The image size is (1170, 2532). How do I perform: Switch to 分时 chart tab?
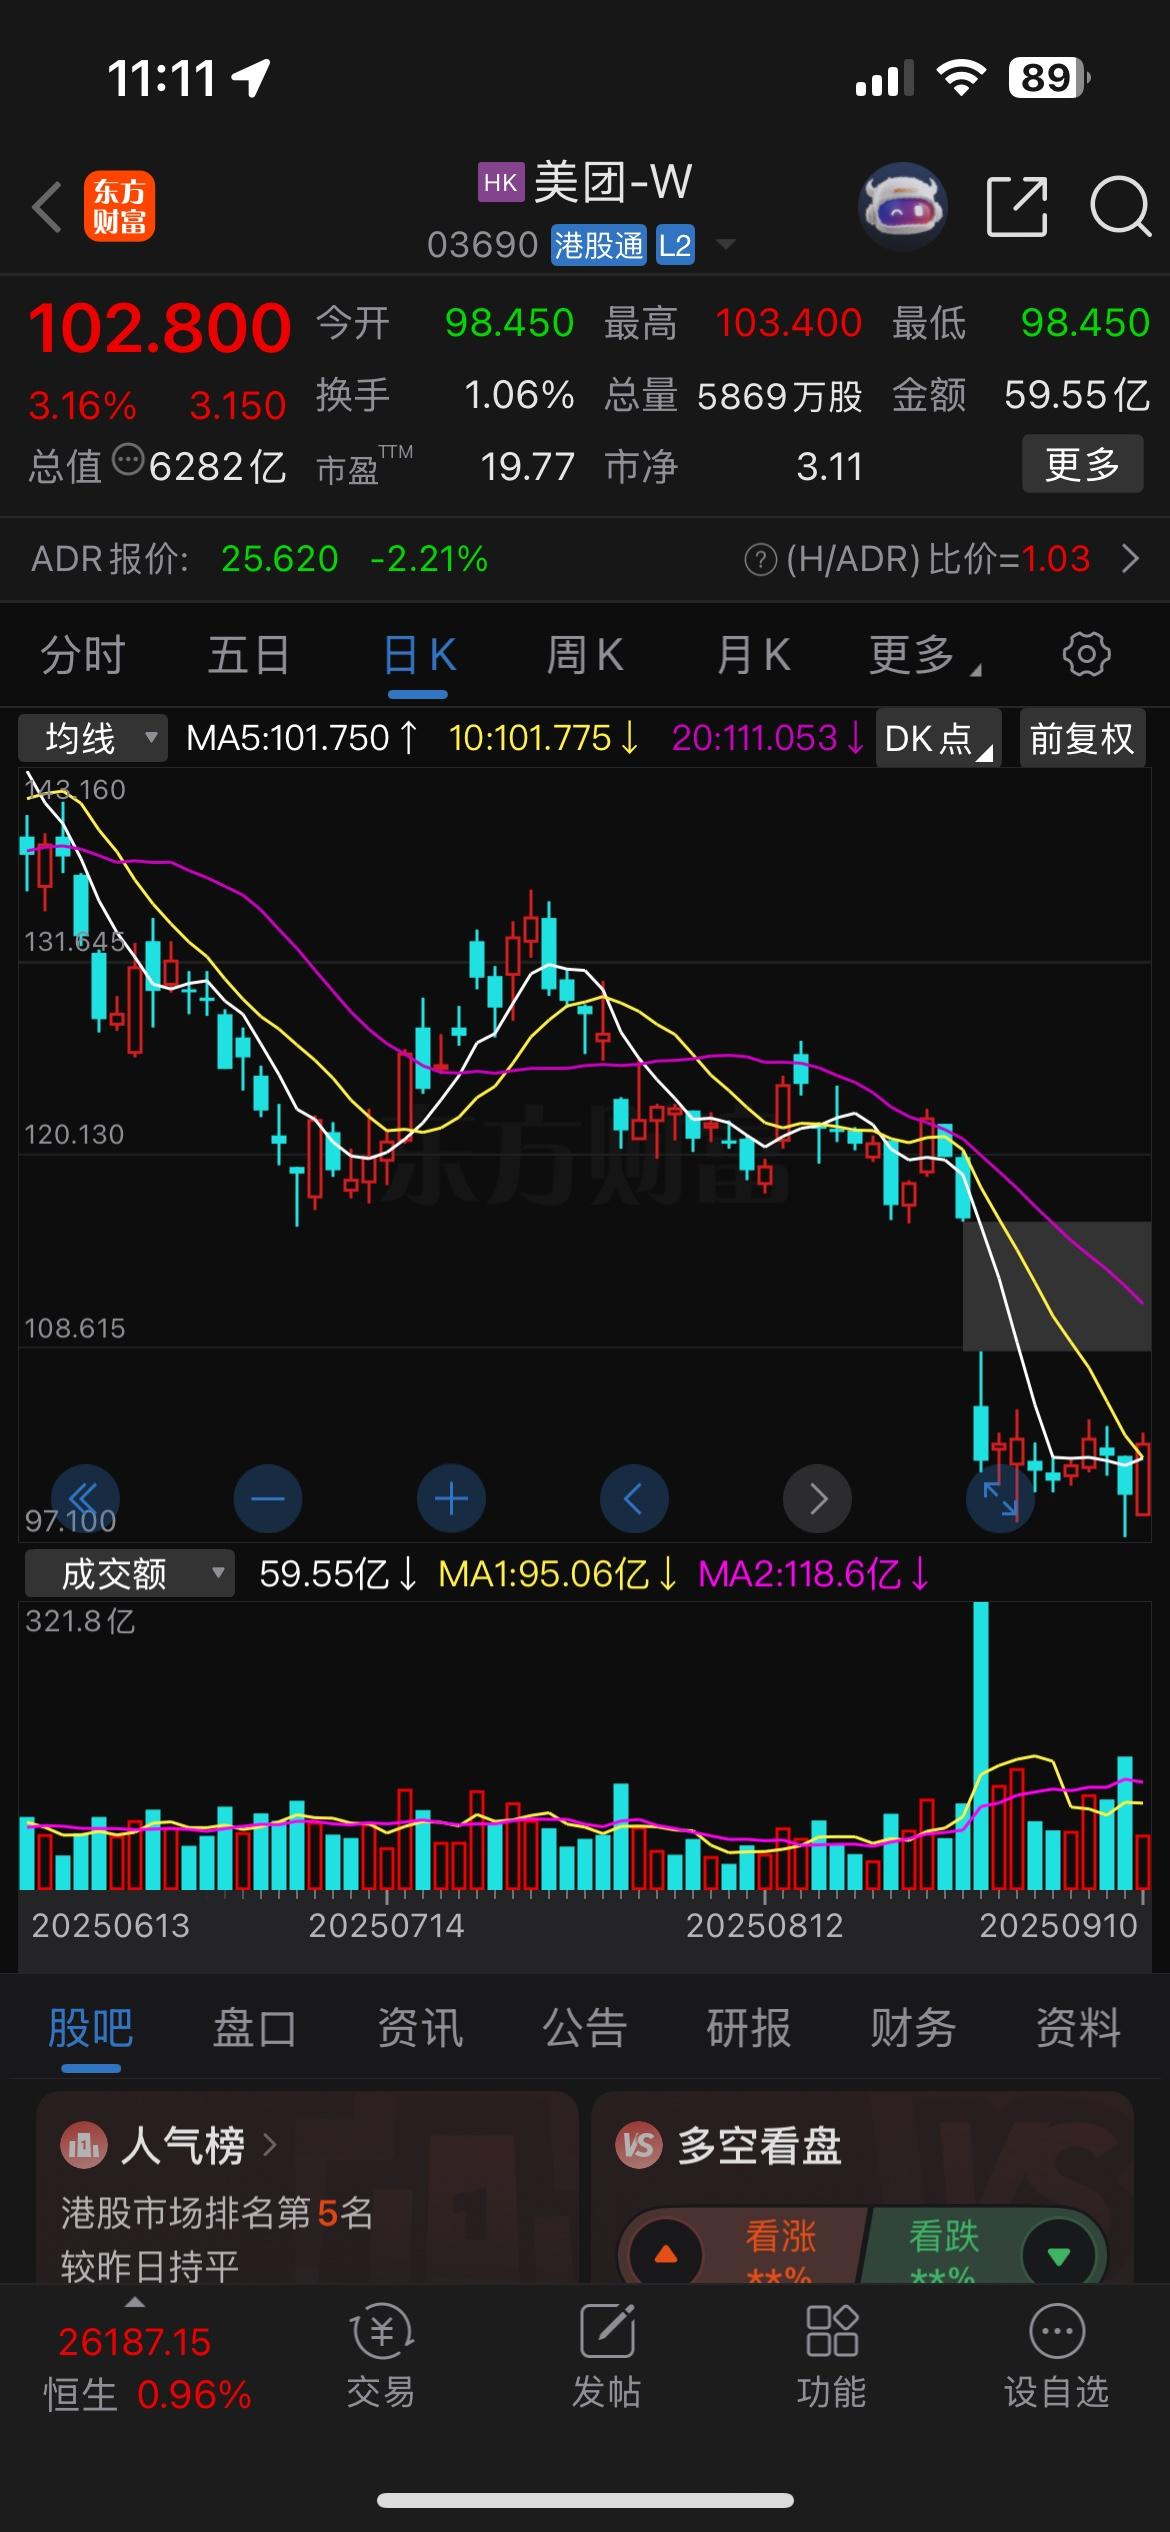pyautogui.click(x=83, y=656)
